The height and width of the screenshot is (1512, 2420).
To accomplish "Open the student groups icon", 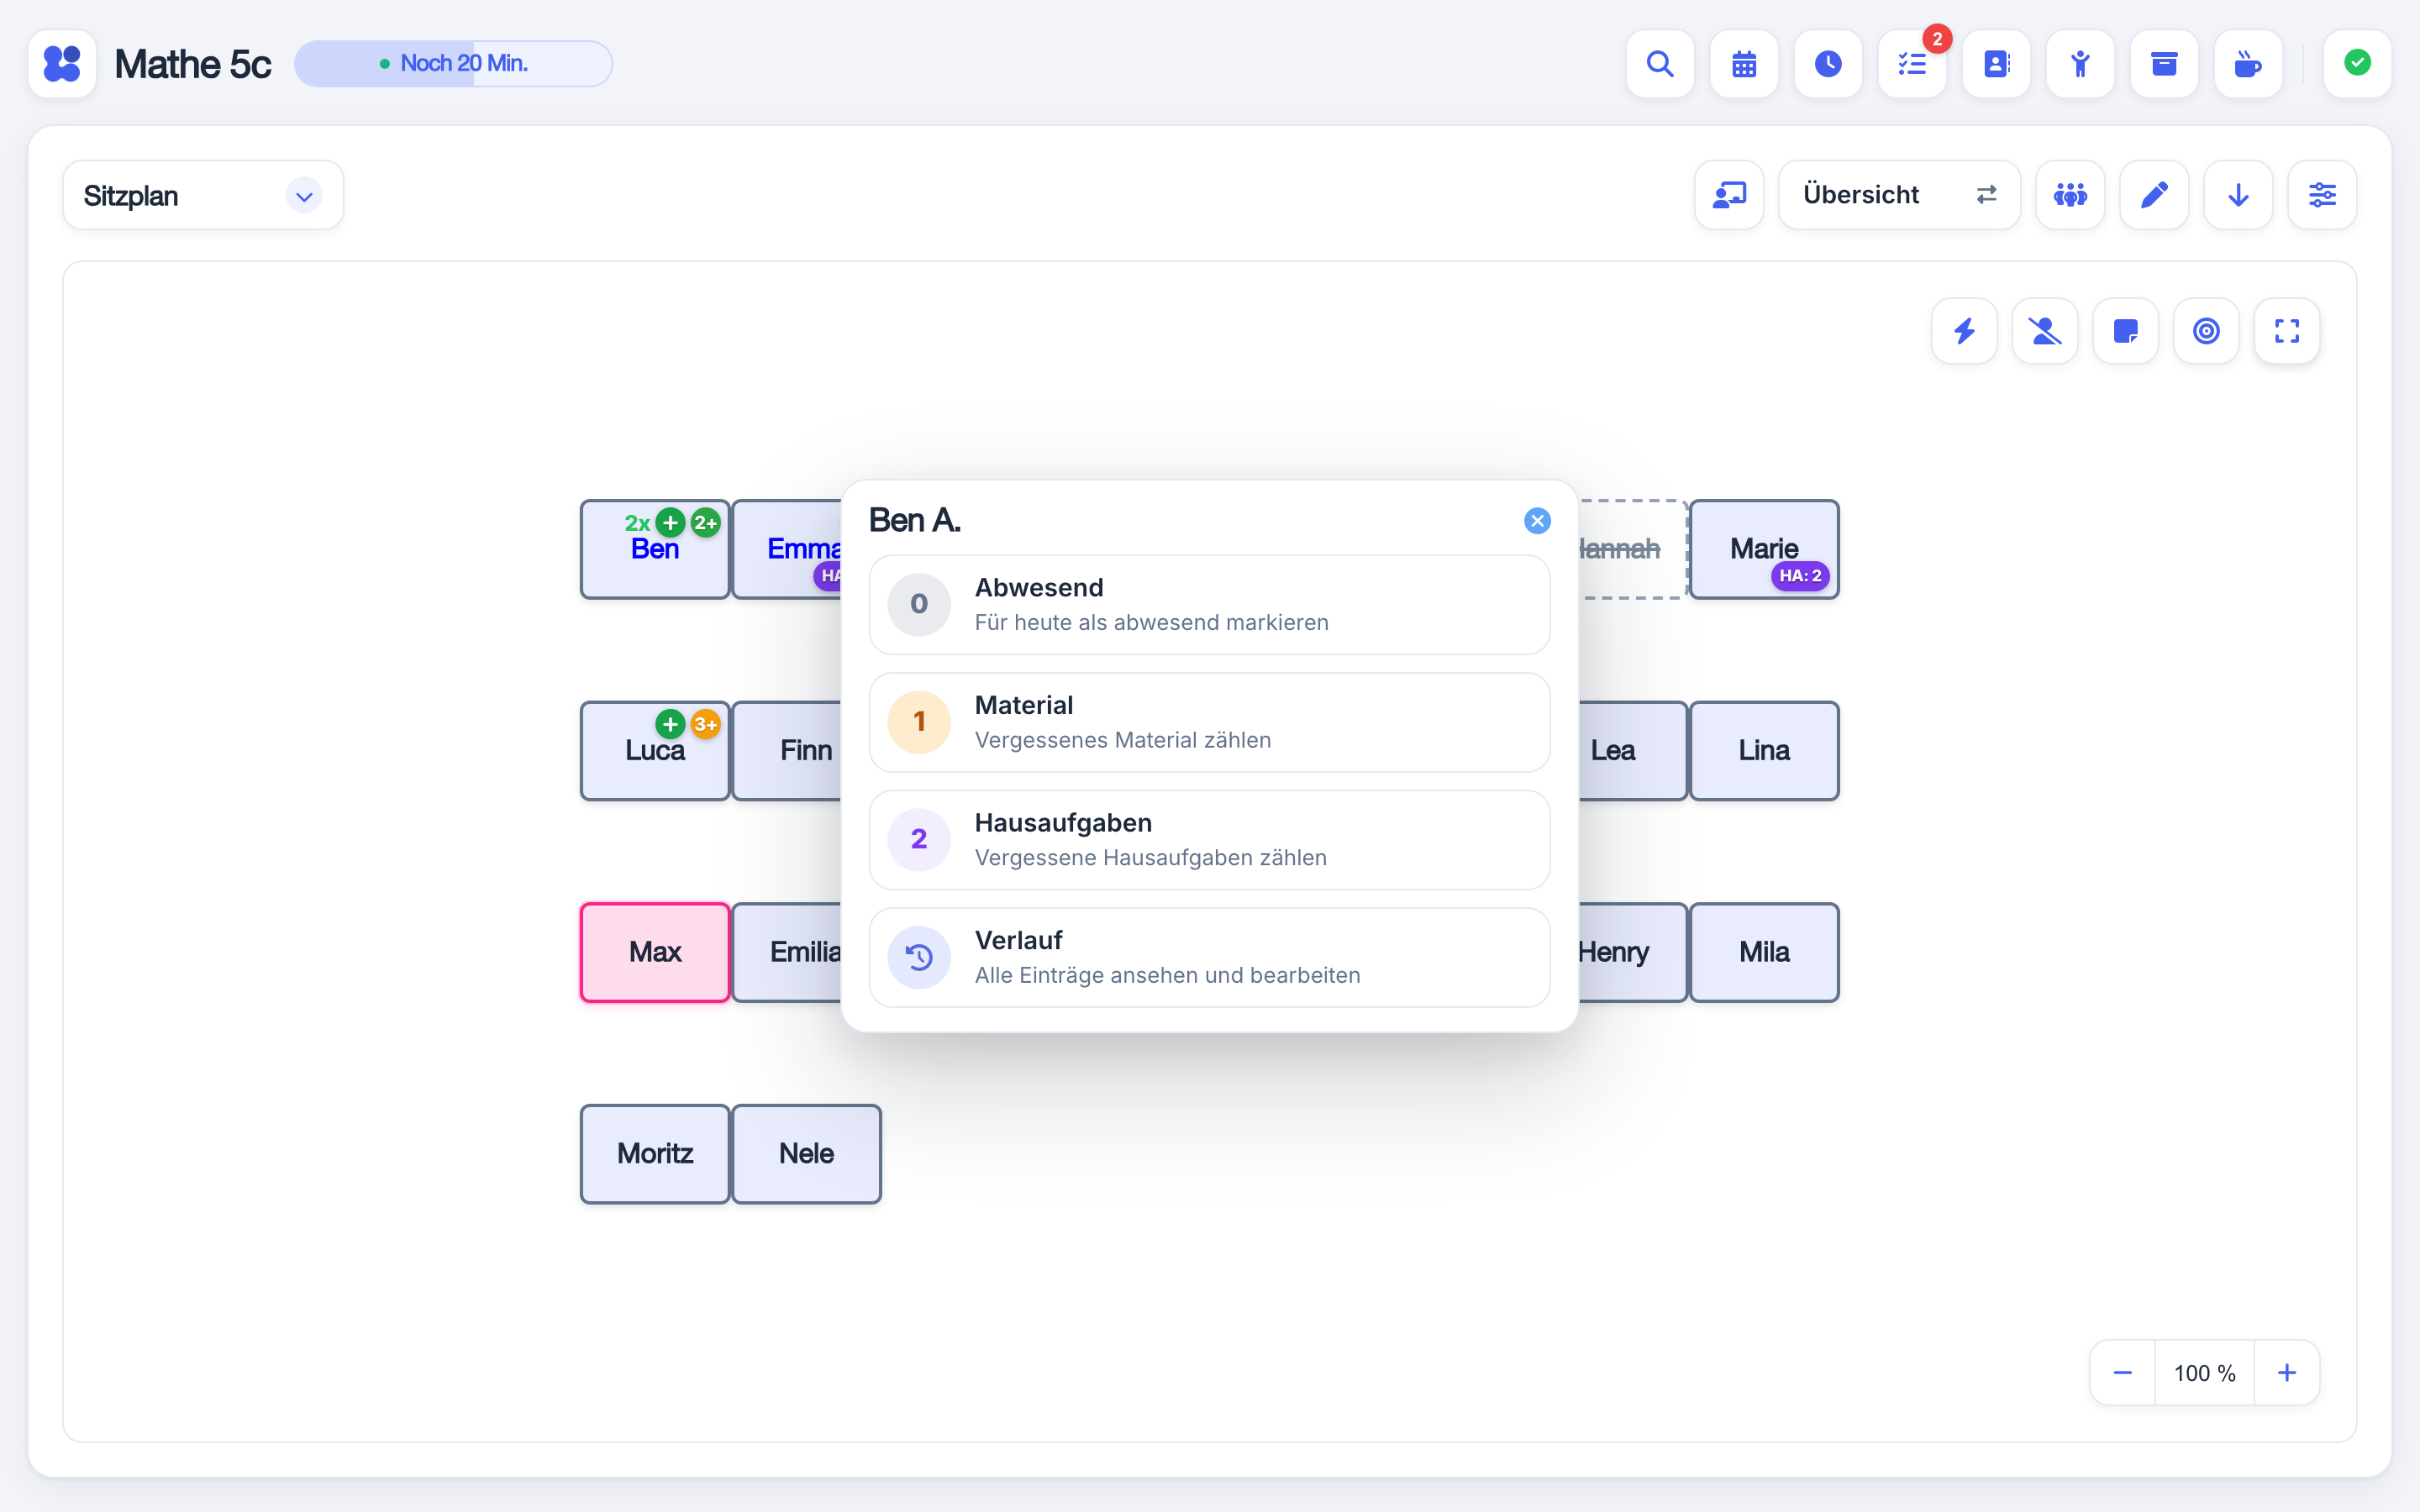I will 2070,195.
